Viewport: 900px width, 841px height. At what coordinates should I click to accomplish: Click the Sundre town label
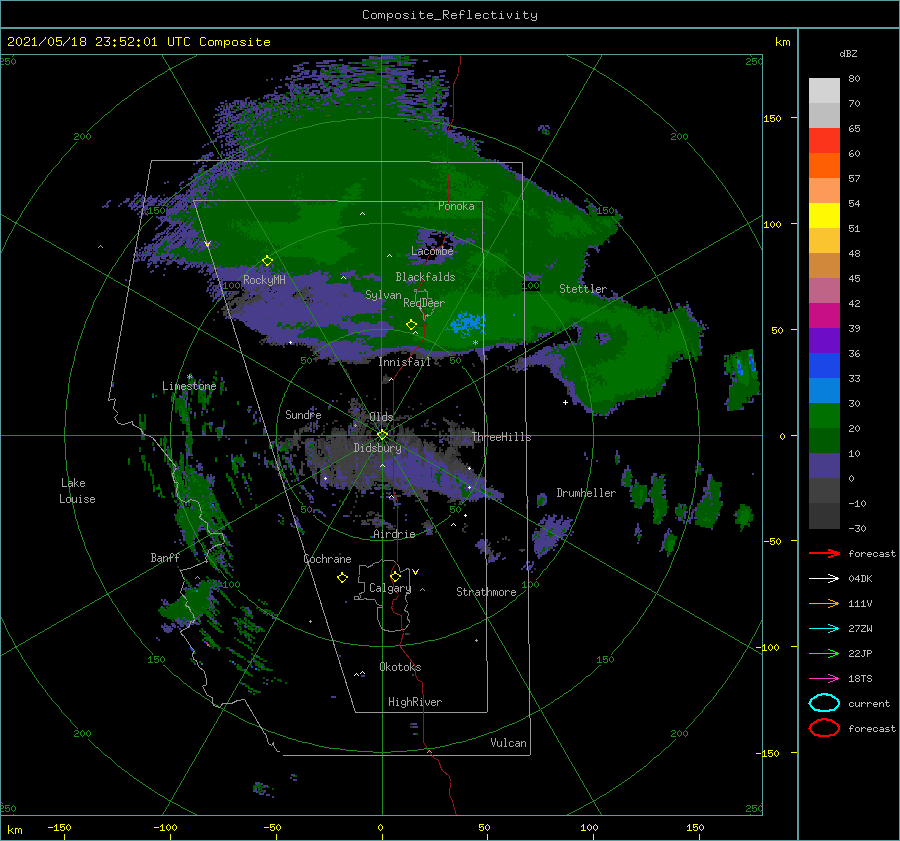tap(303, 414)
